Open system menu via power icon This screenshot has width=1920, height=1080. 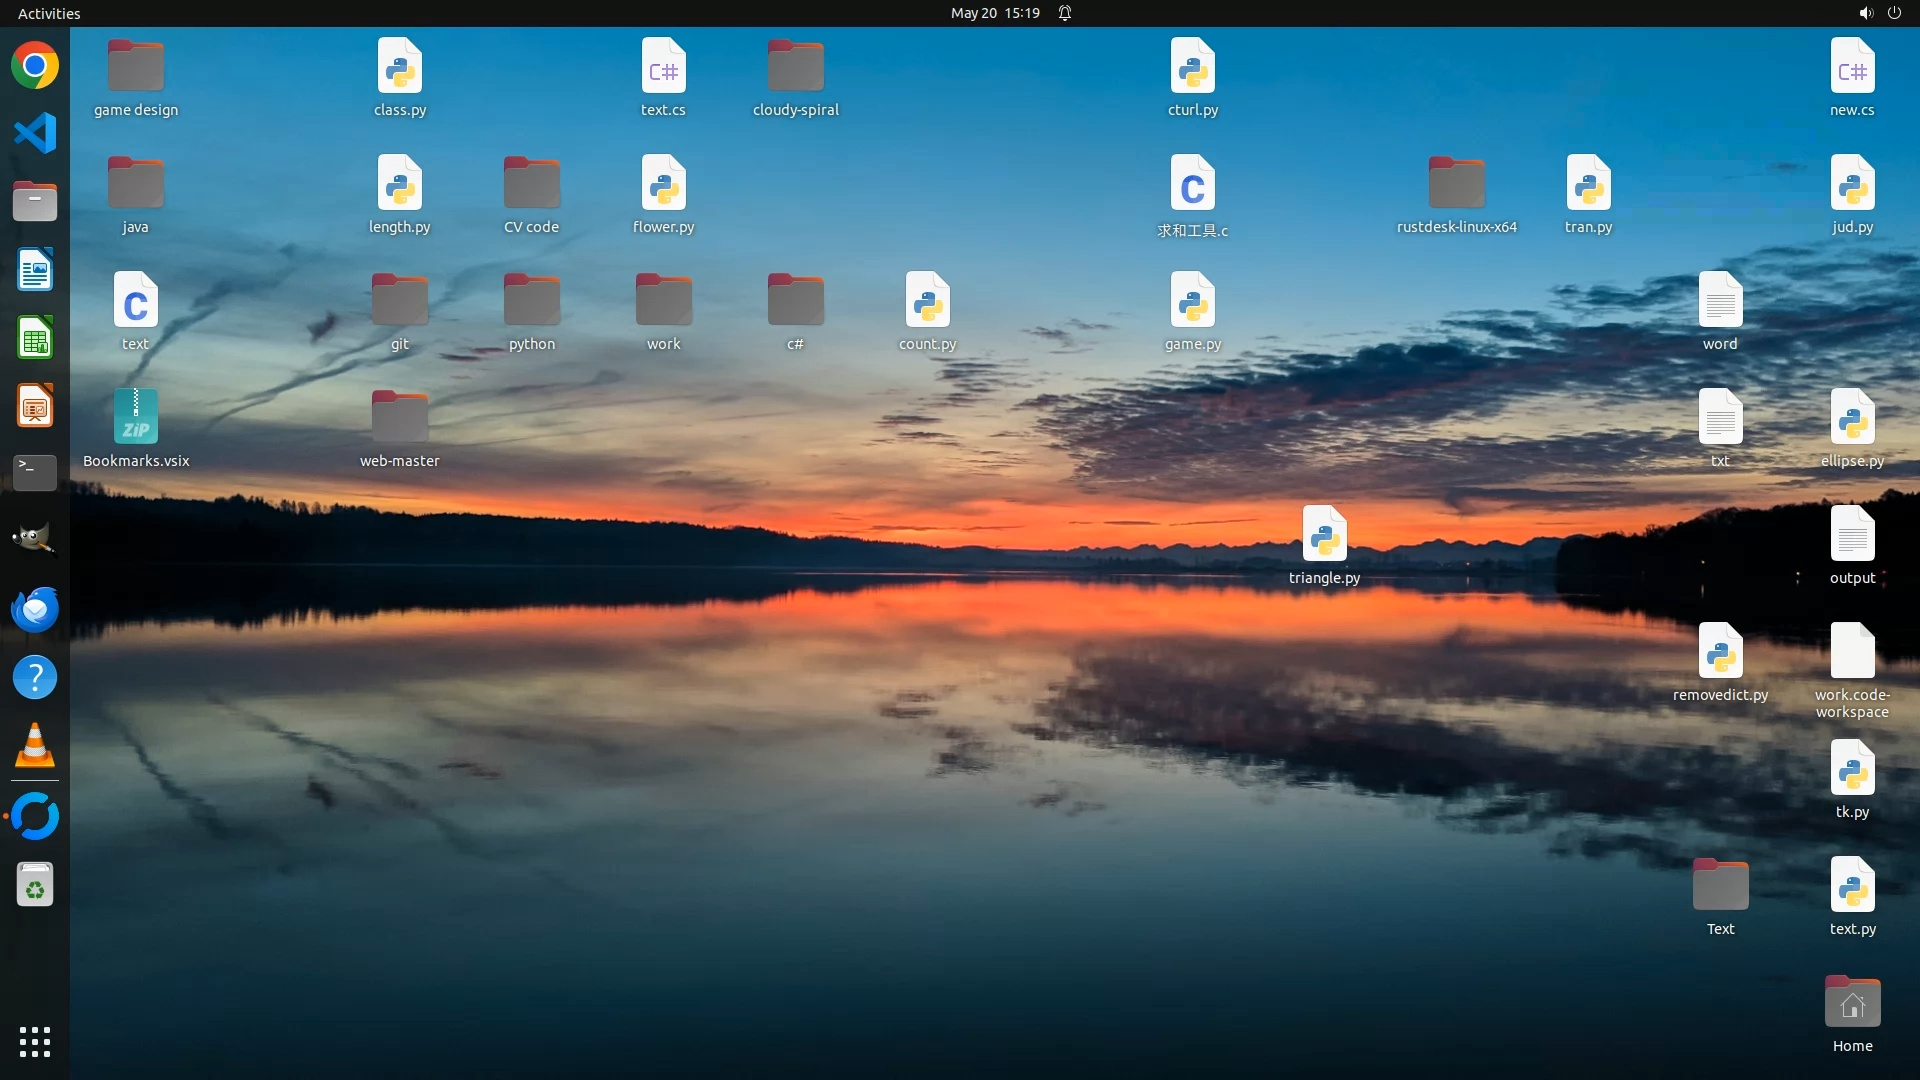1894,13
